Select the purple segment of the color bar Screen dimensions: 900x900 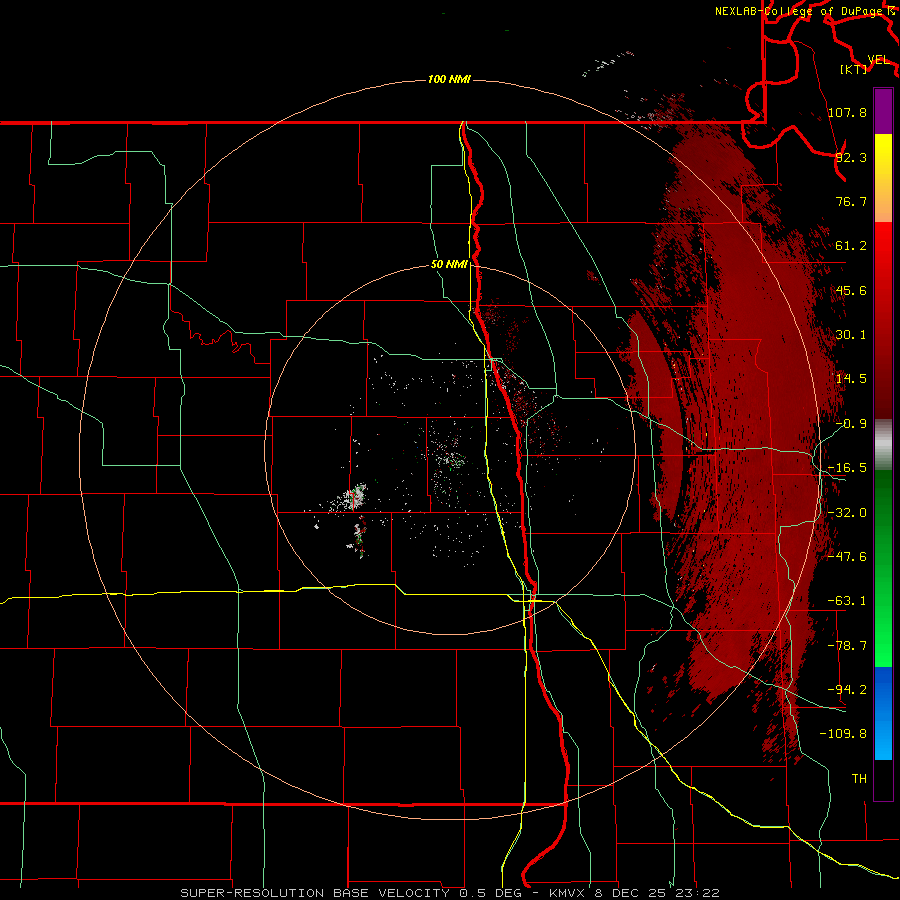click(x=883, y=111)
